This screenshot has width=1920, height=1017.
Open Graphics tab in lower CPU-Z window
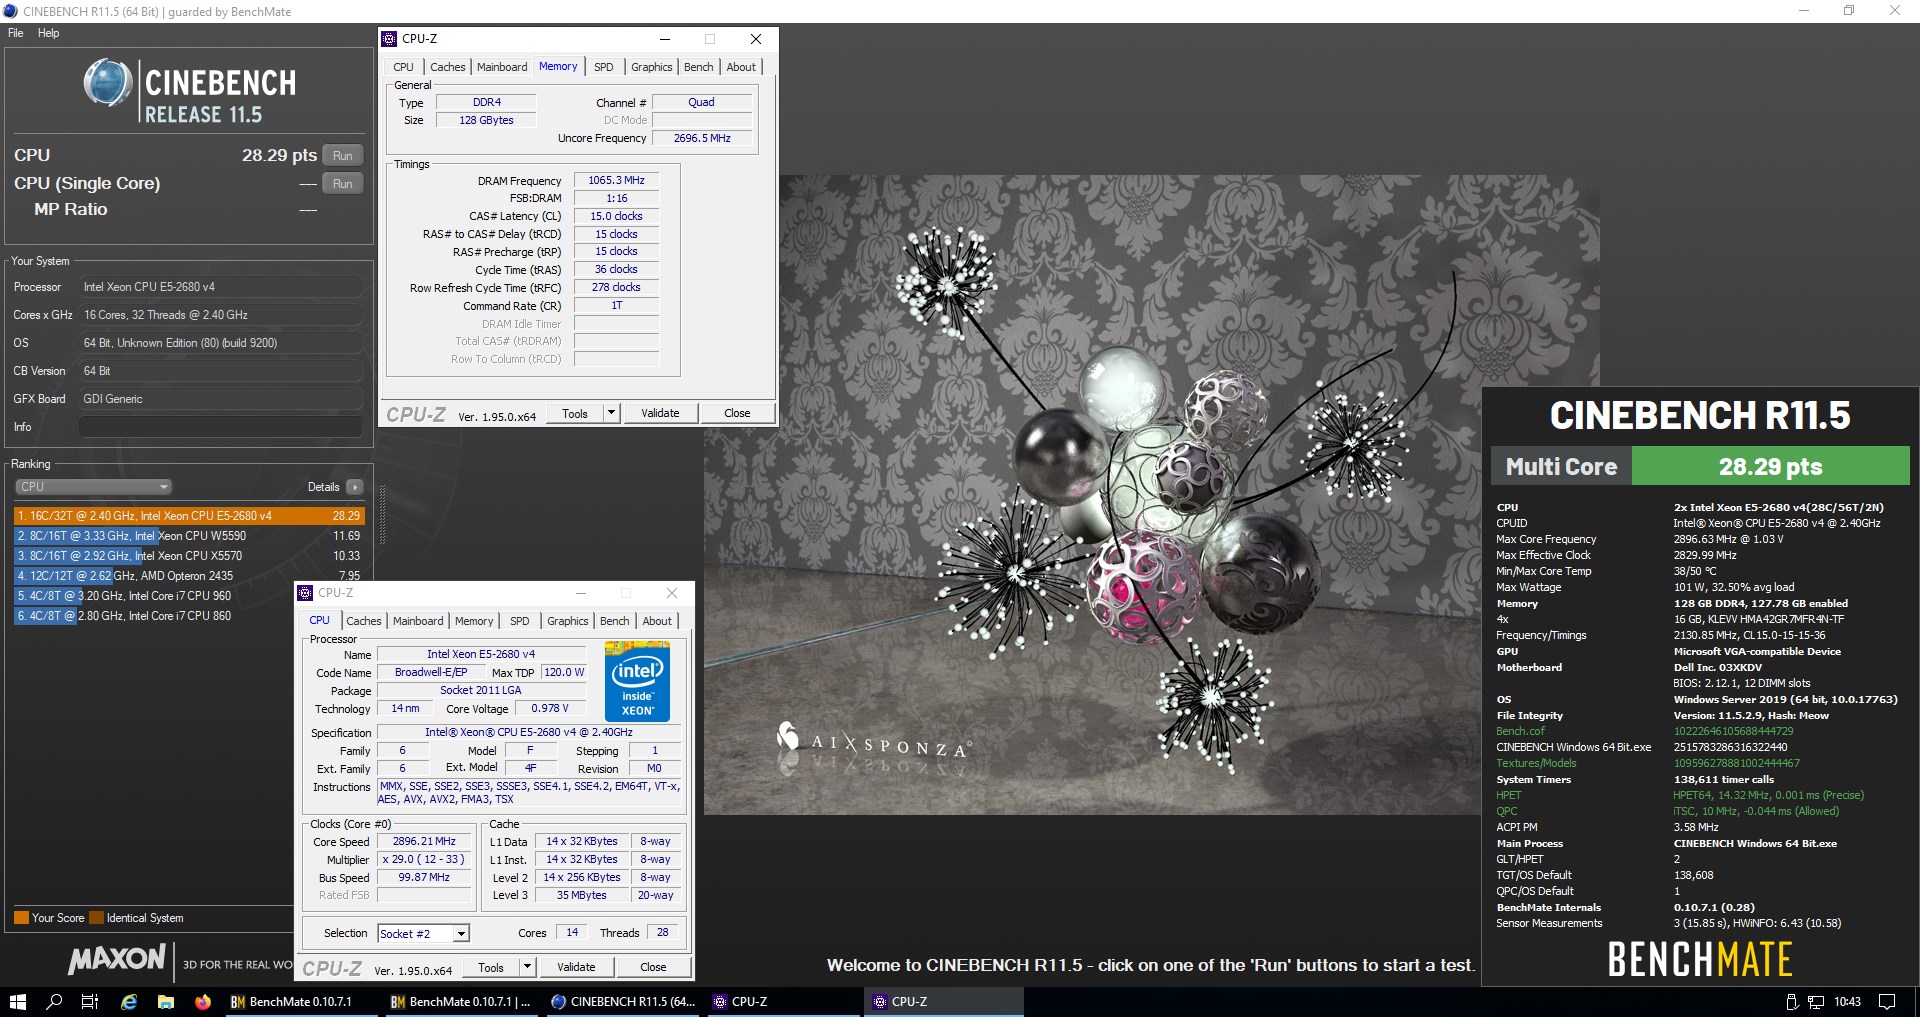pyautogui.click(x=567, y=621)
